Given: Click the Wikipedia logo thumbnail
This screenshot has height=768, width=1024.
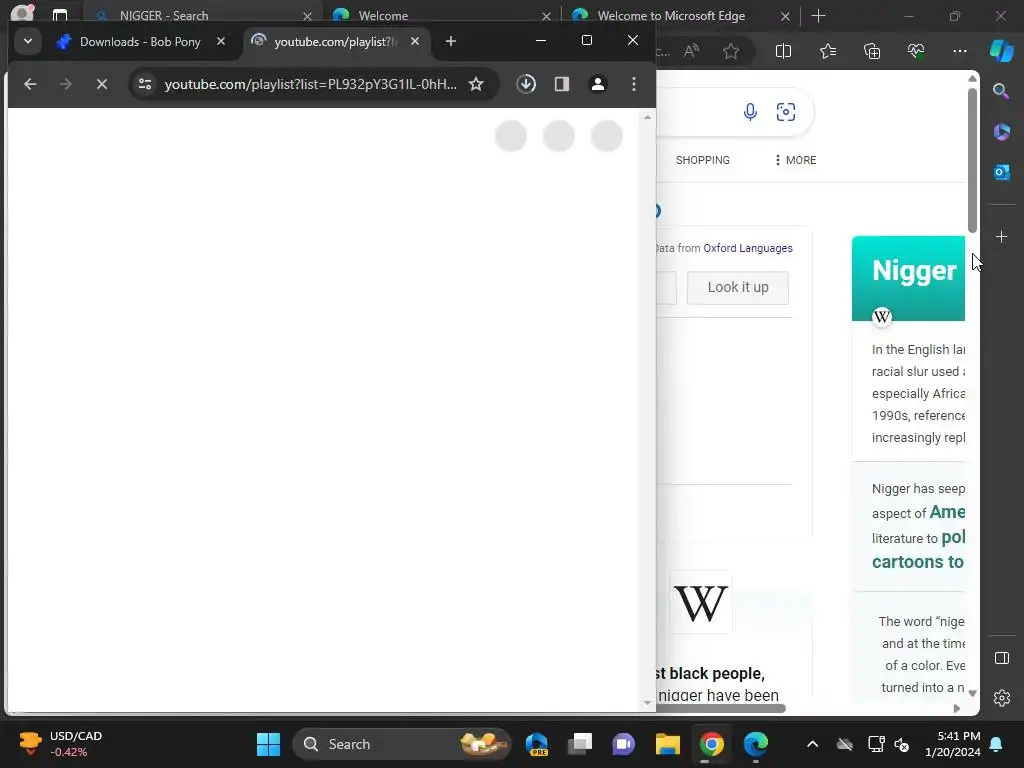Looking at the screenshot, I should point(701,603).
